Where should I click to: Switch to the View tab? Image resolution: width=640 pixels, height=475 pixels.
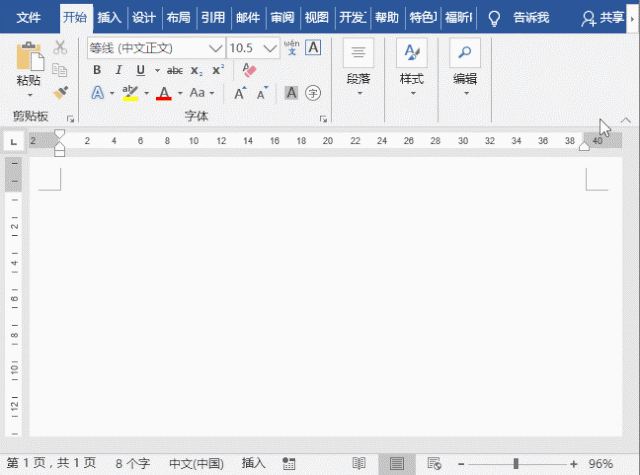[x=317, y=18]
